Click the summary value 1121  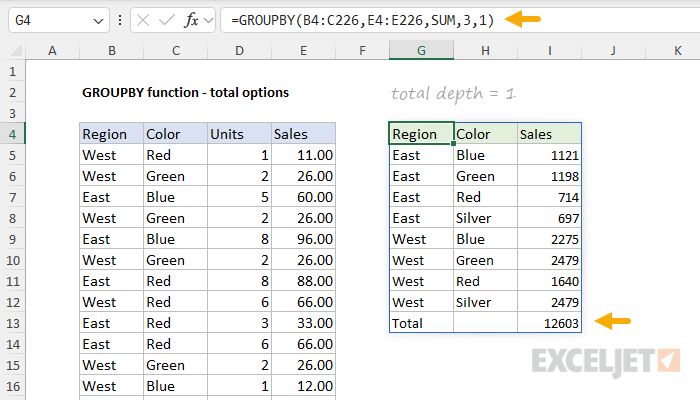(x=550, y=155)
